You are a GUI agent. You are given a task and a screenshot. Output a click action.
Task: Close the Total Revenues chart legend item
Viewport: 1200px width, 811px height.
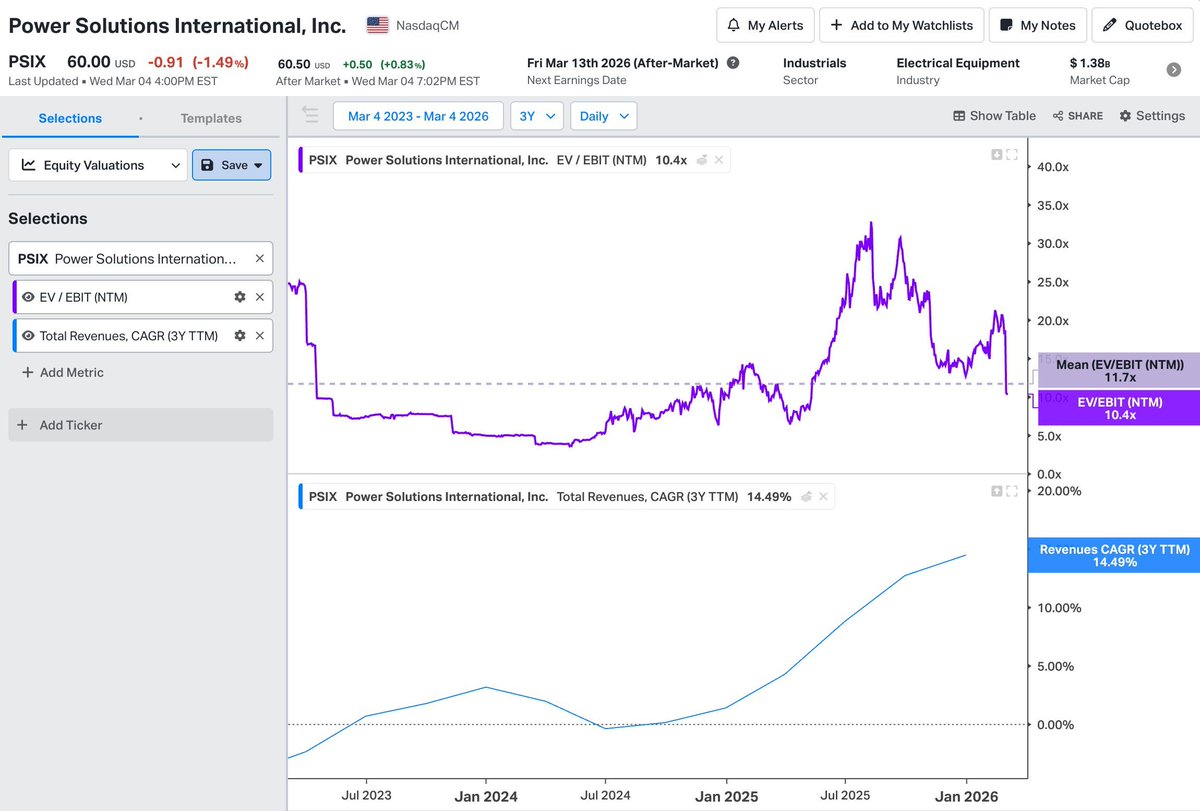coord(822,496)
